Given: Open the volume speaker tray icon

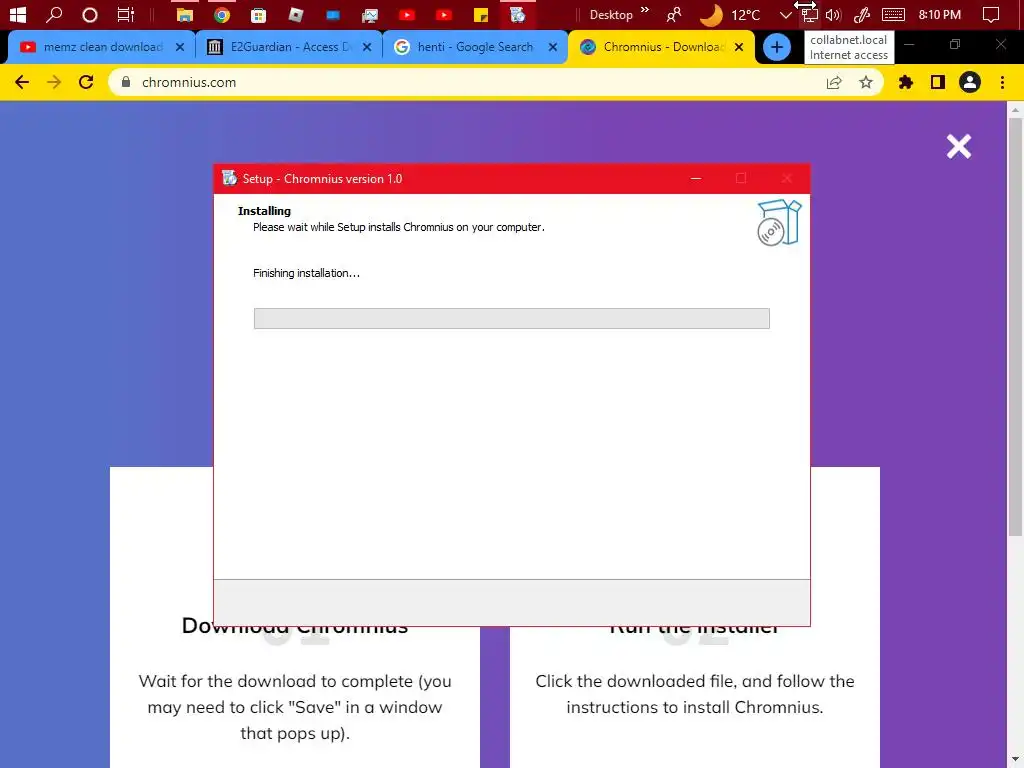Looking at the screenshot, I should pyautogui.click(x=833, y=15).
